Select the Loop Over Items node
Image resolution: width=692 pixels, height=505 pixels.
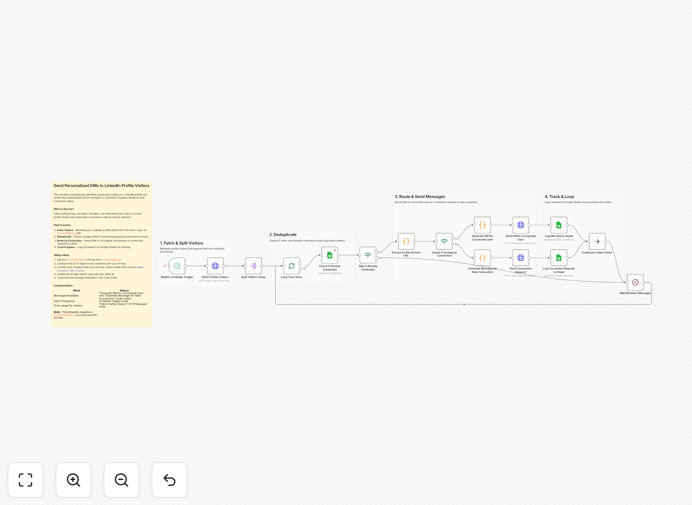(x=291, y=266)
